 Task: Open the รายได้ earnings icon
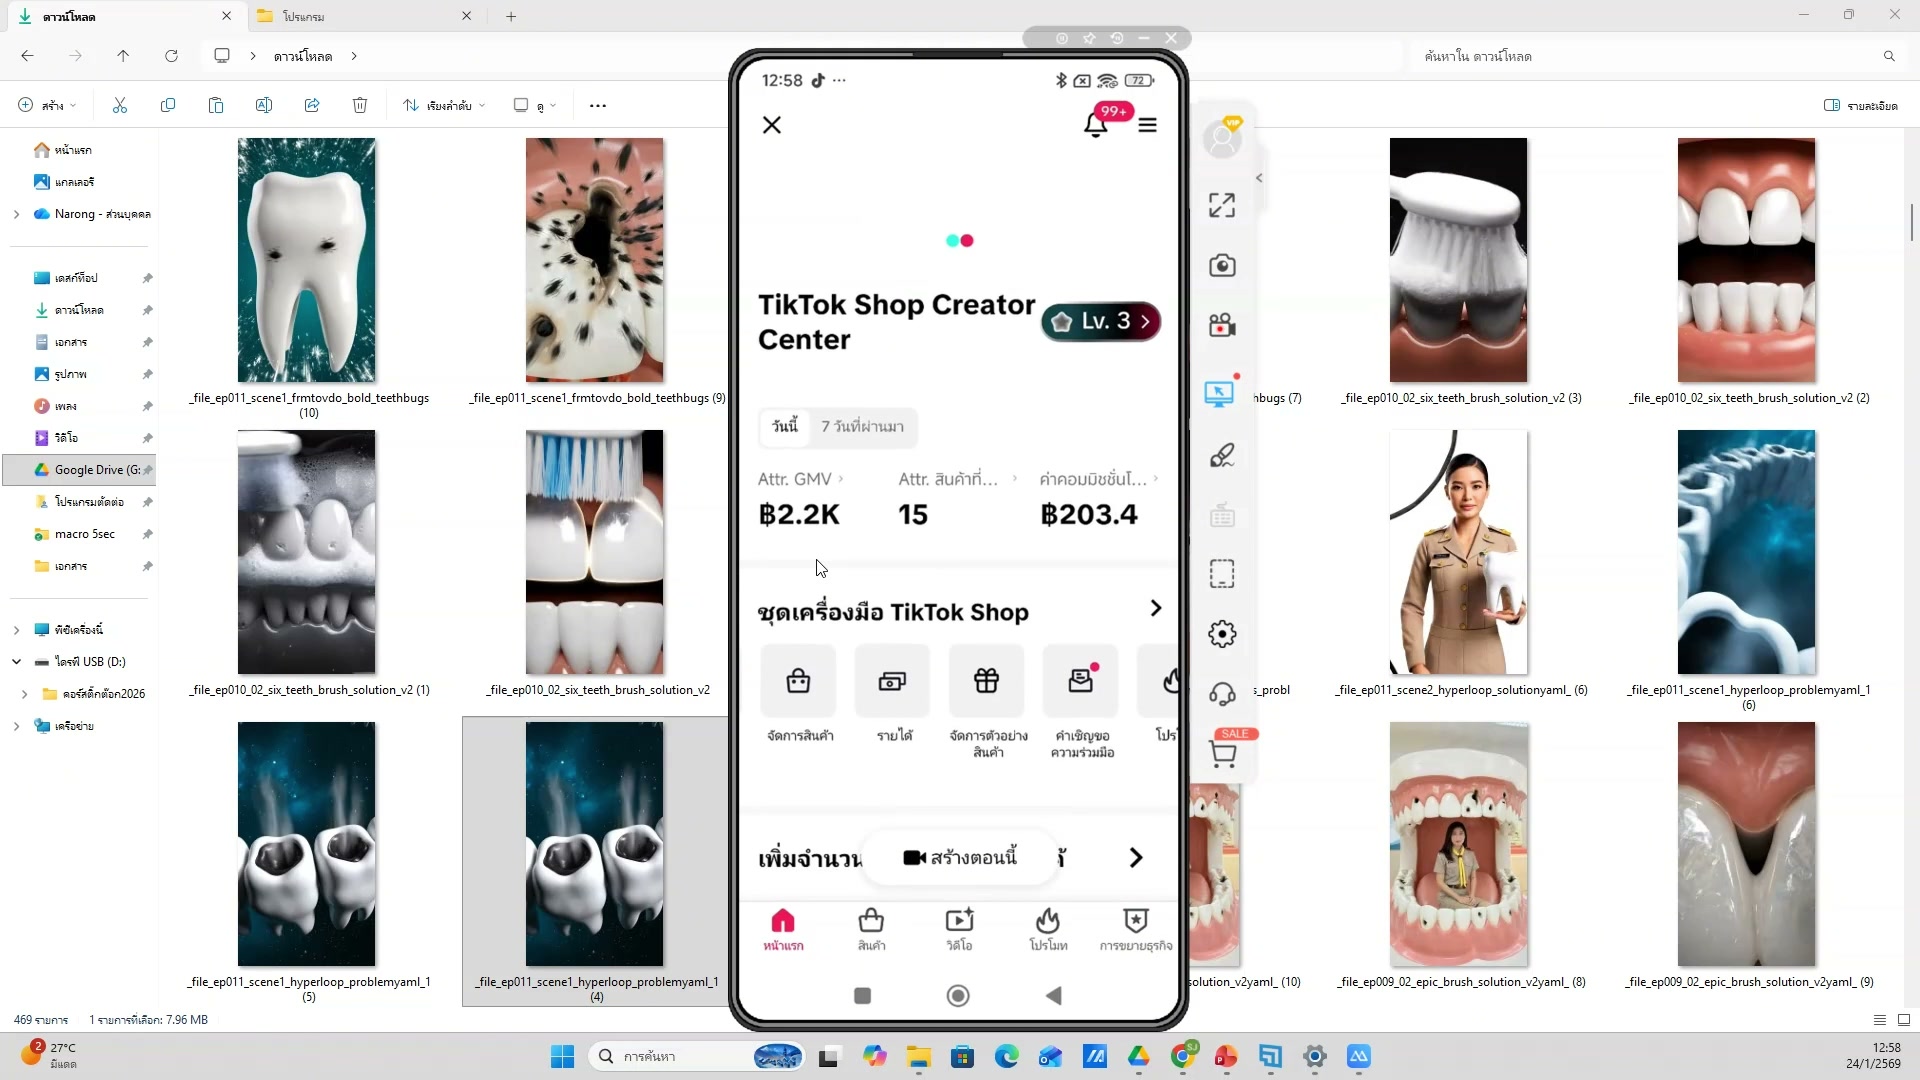(x=892, y=682)
